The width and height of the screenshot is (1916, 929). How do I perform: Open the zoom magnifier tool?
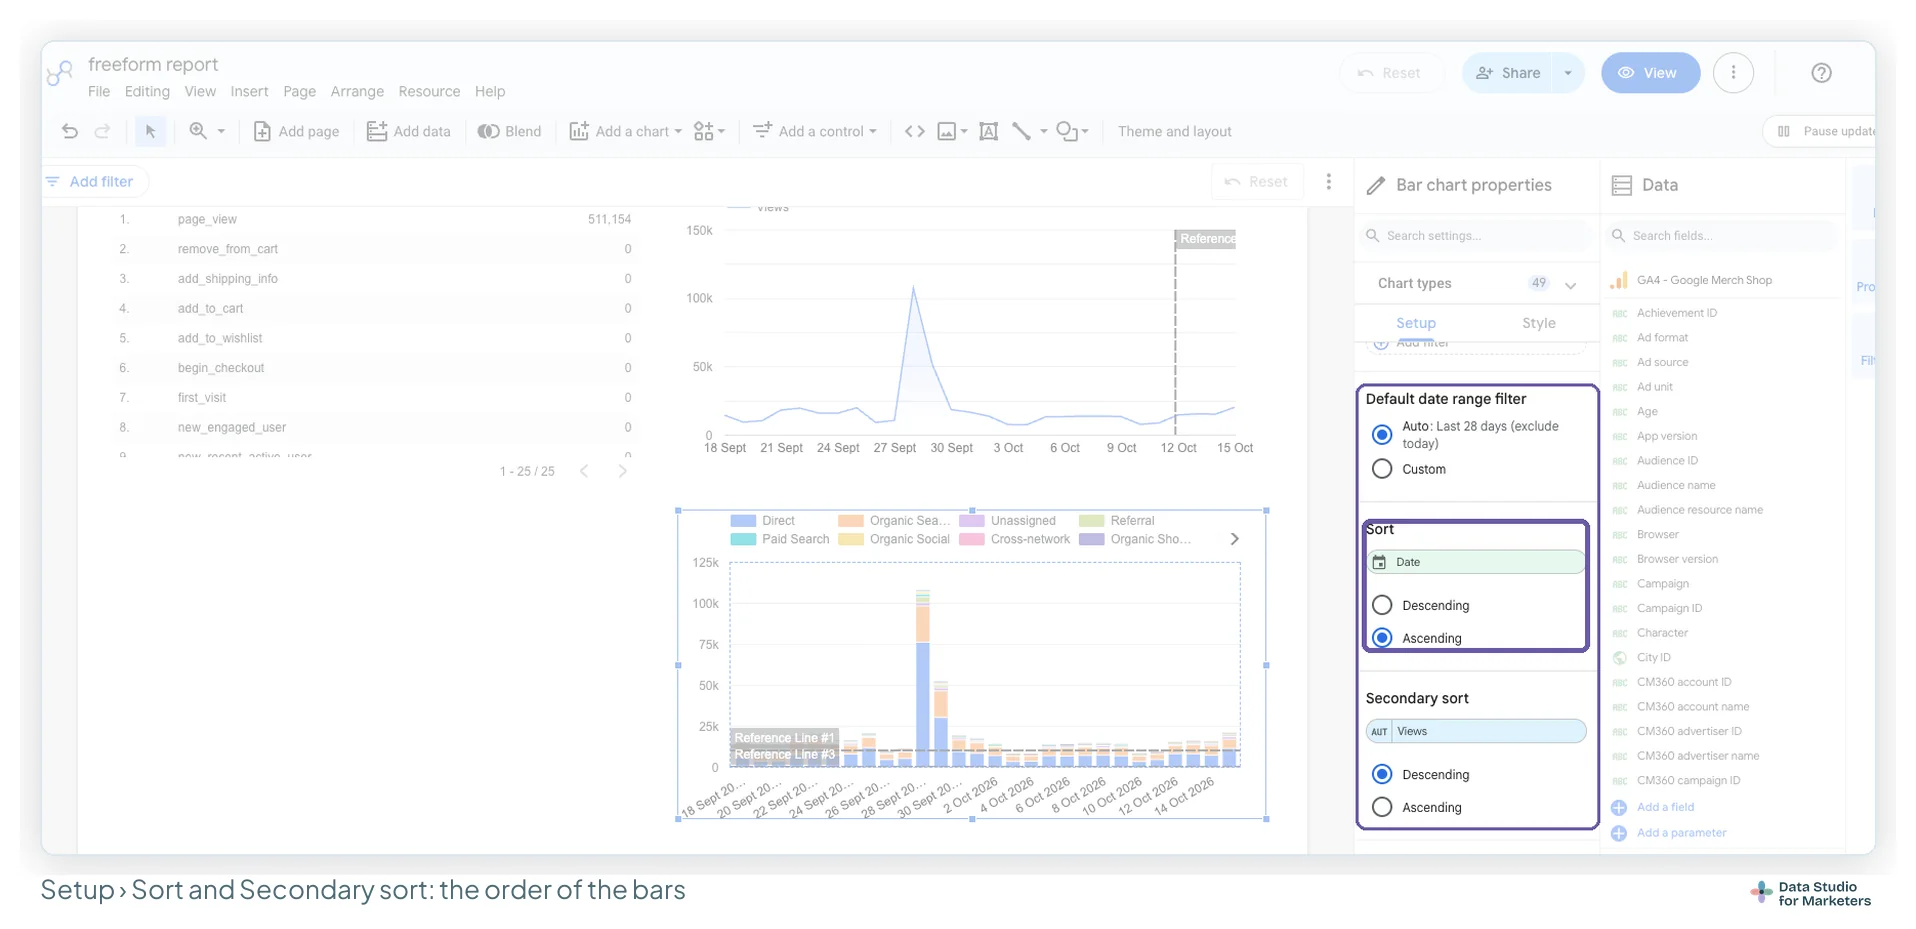pos(198,131)
